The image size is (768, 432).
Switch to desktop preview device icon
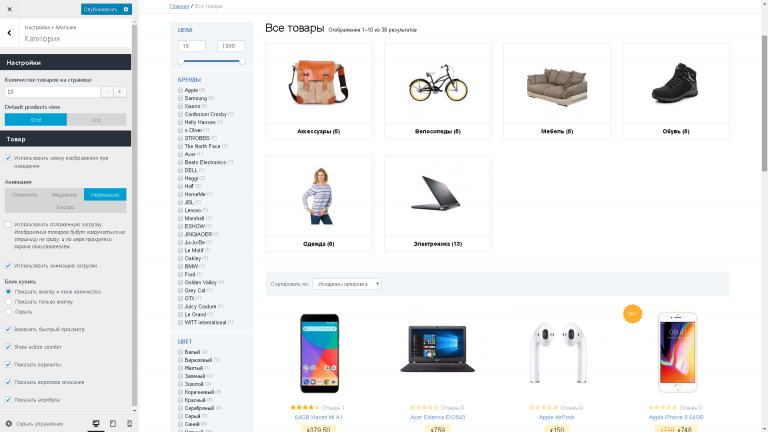[x=96, y=424]
